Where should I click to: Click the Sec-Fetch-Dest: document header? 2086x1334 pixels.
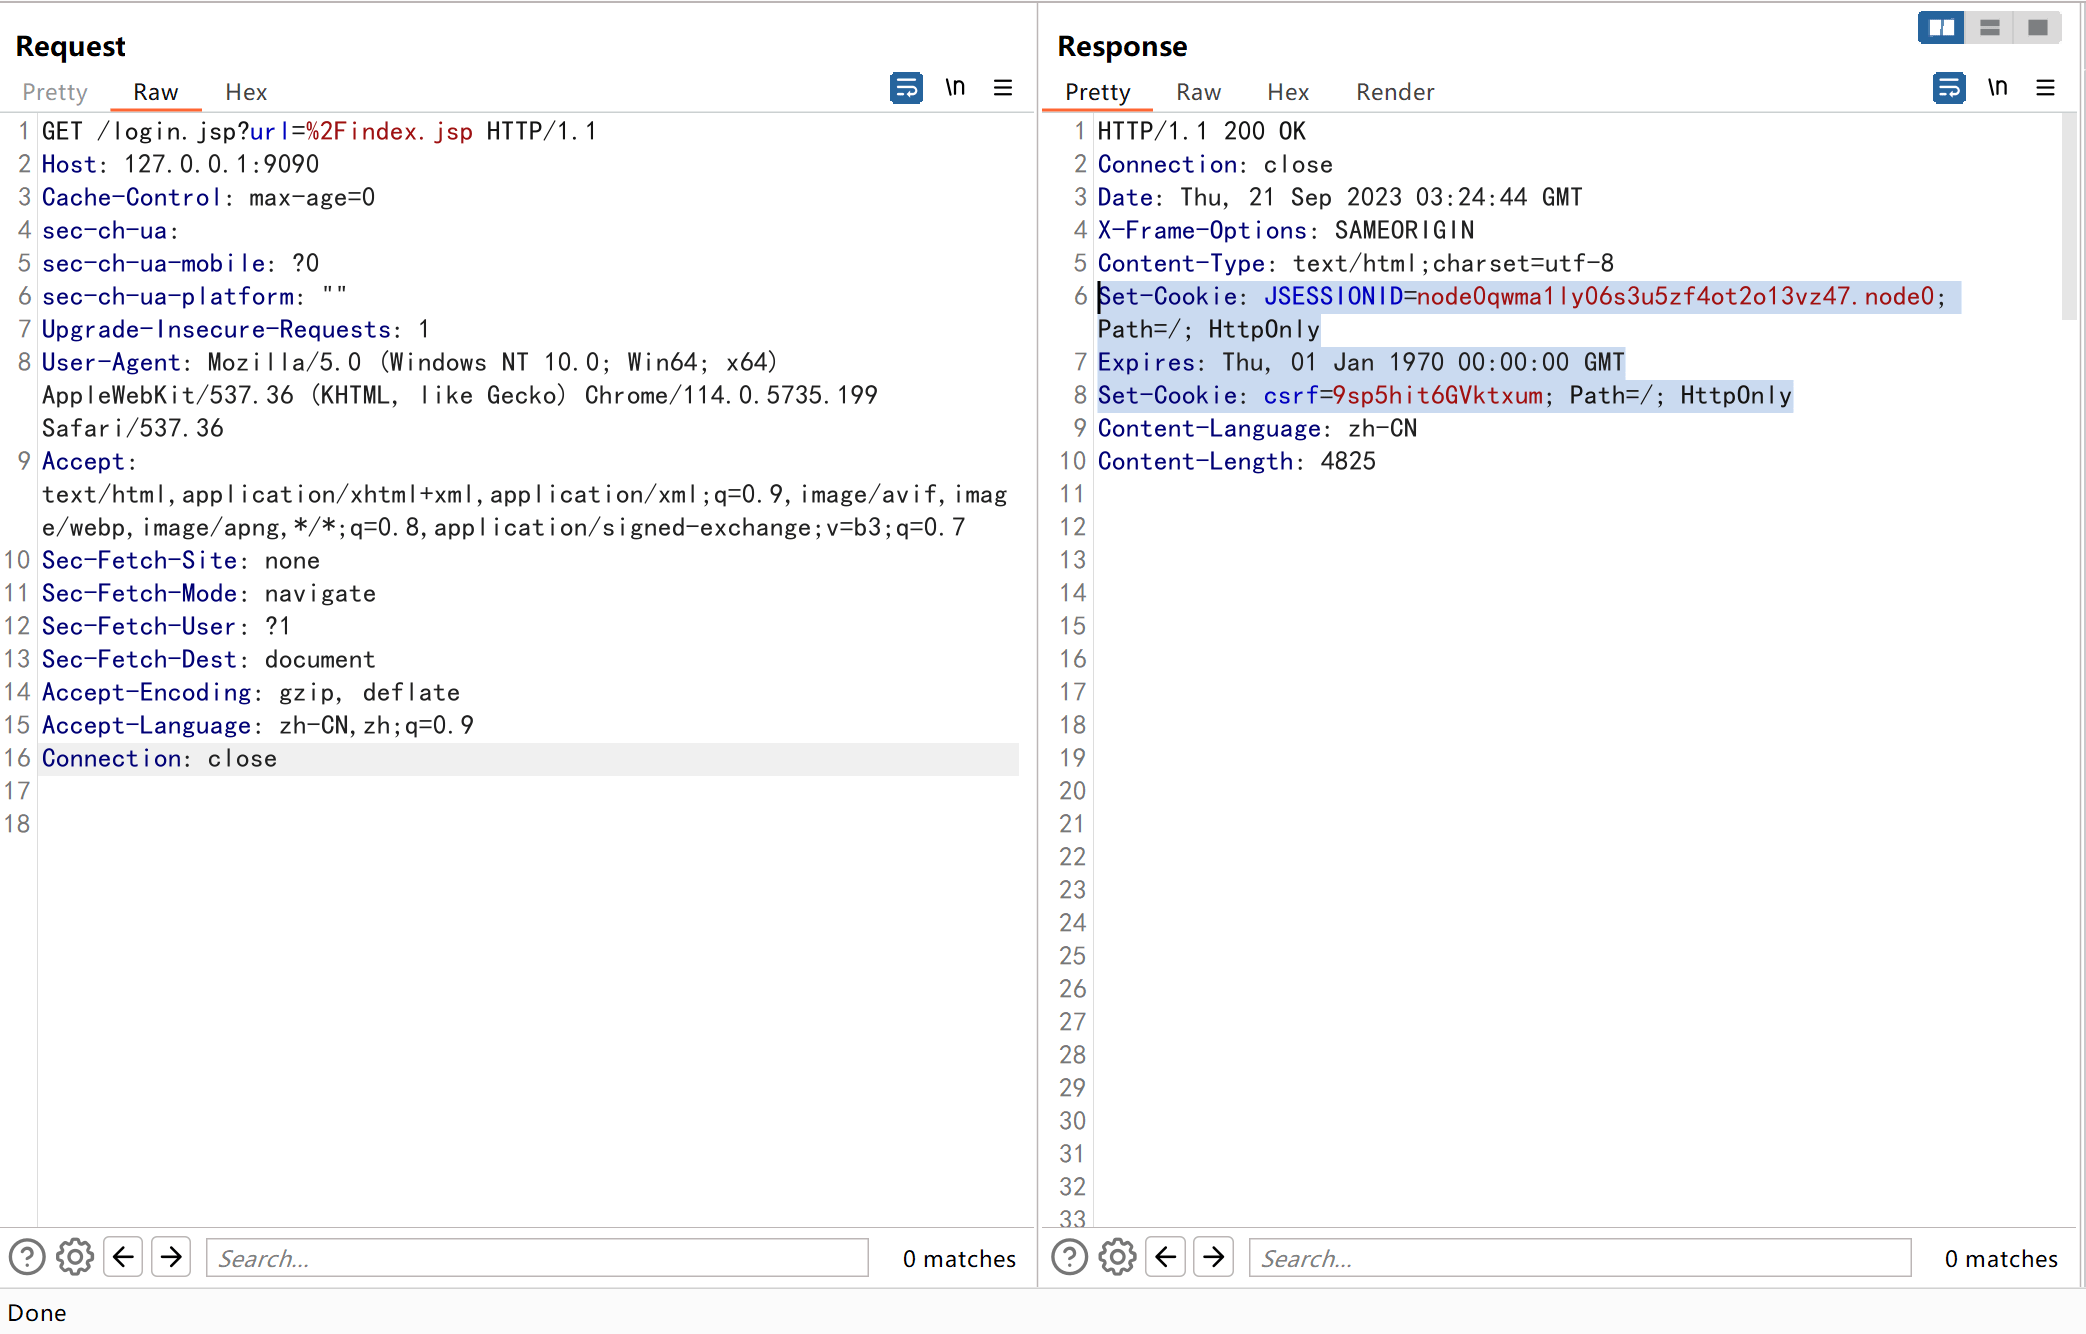[x=209, y=659]
